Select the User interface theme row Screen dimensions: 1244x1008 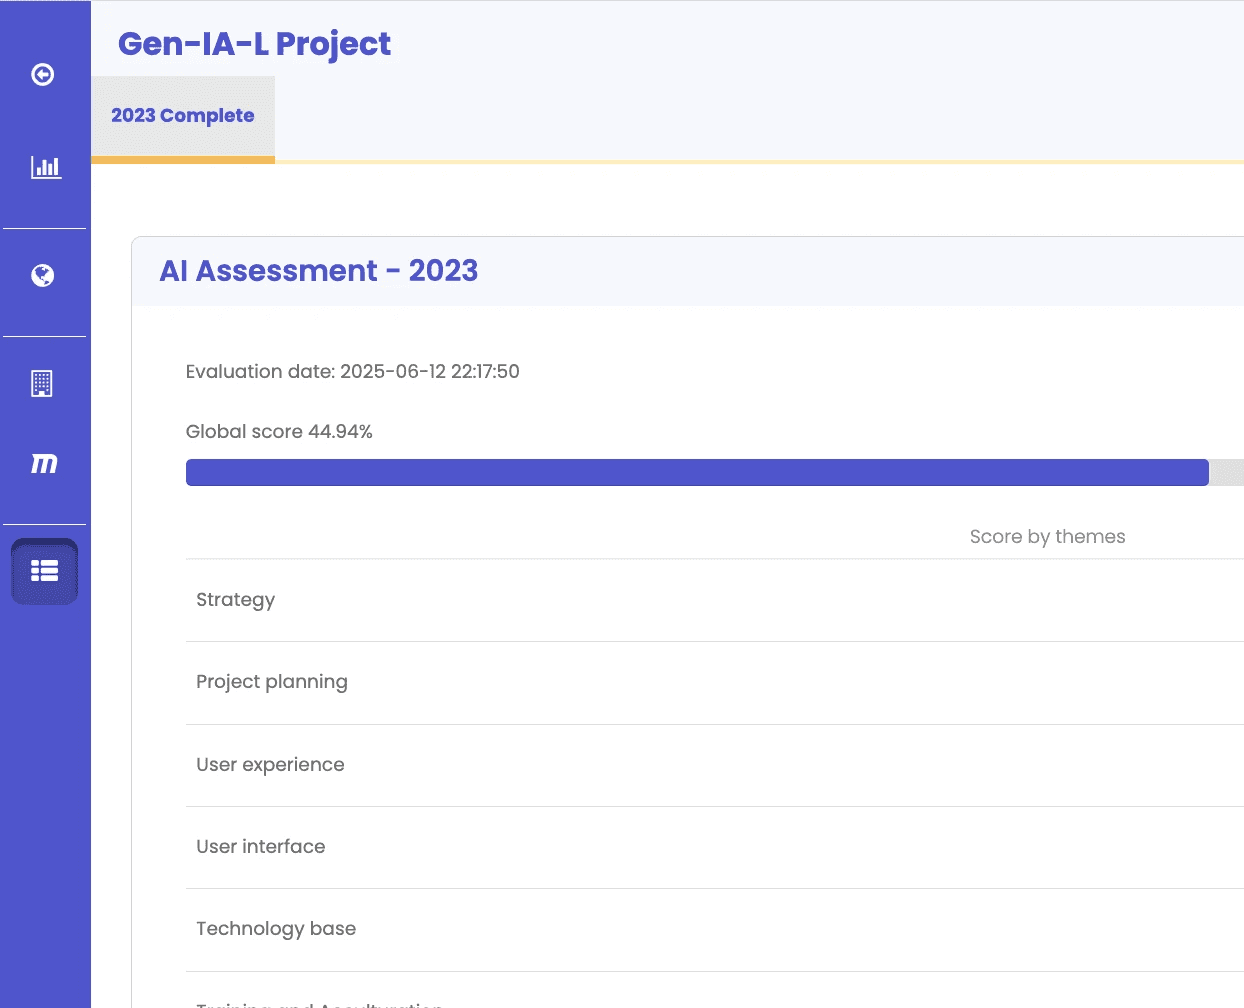click(715, 847)
